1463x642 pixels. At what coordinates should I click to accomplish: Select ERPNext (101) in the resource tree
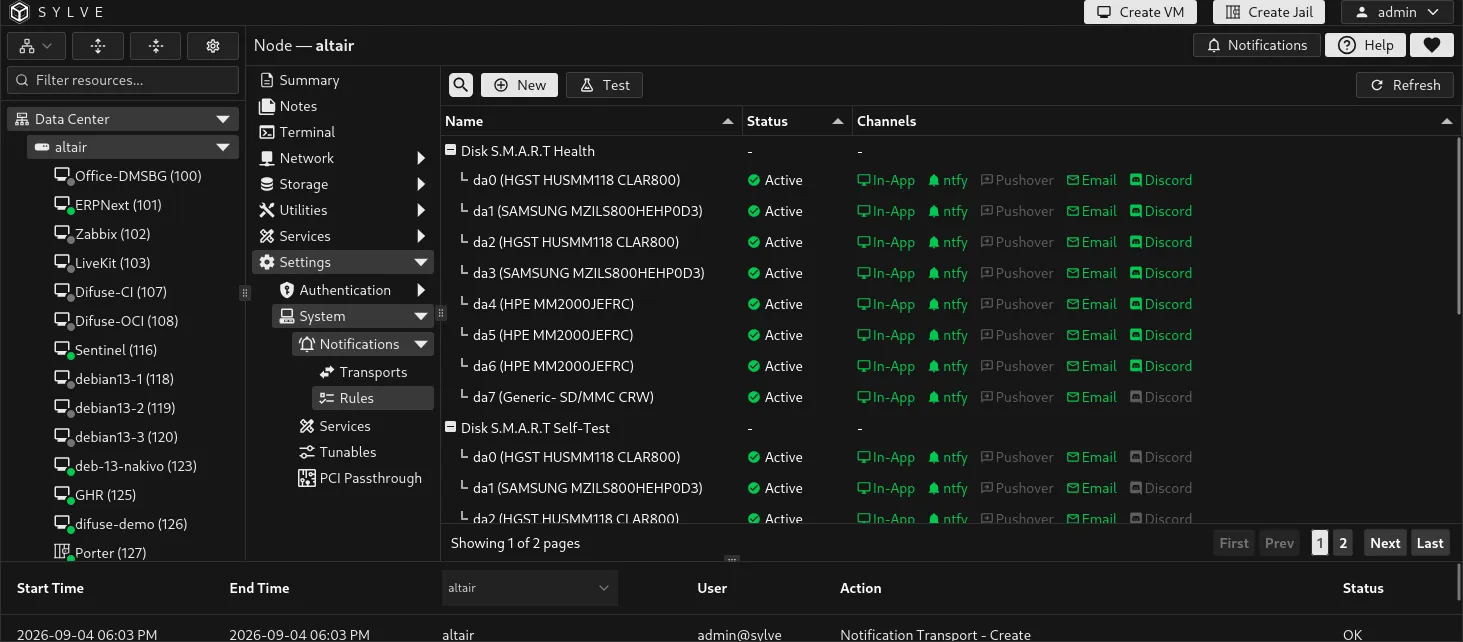108,205
